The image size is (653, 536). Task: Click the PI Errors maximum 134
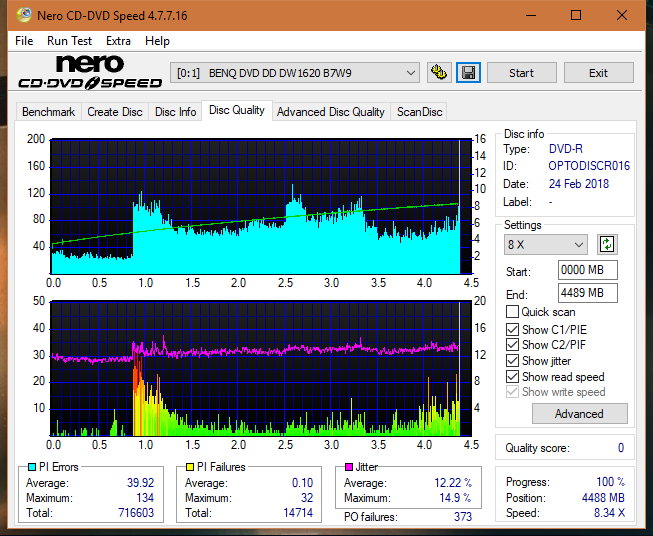coord(145,498)
